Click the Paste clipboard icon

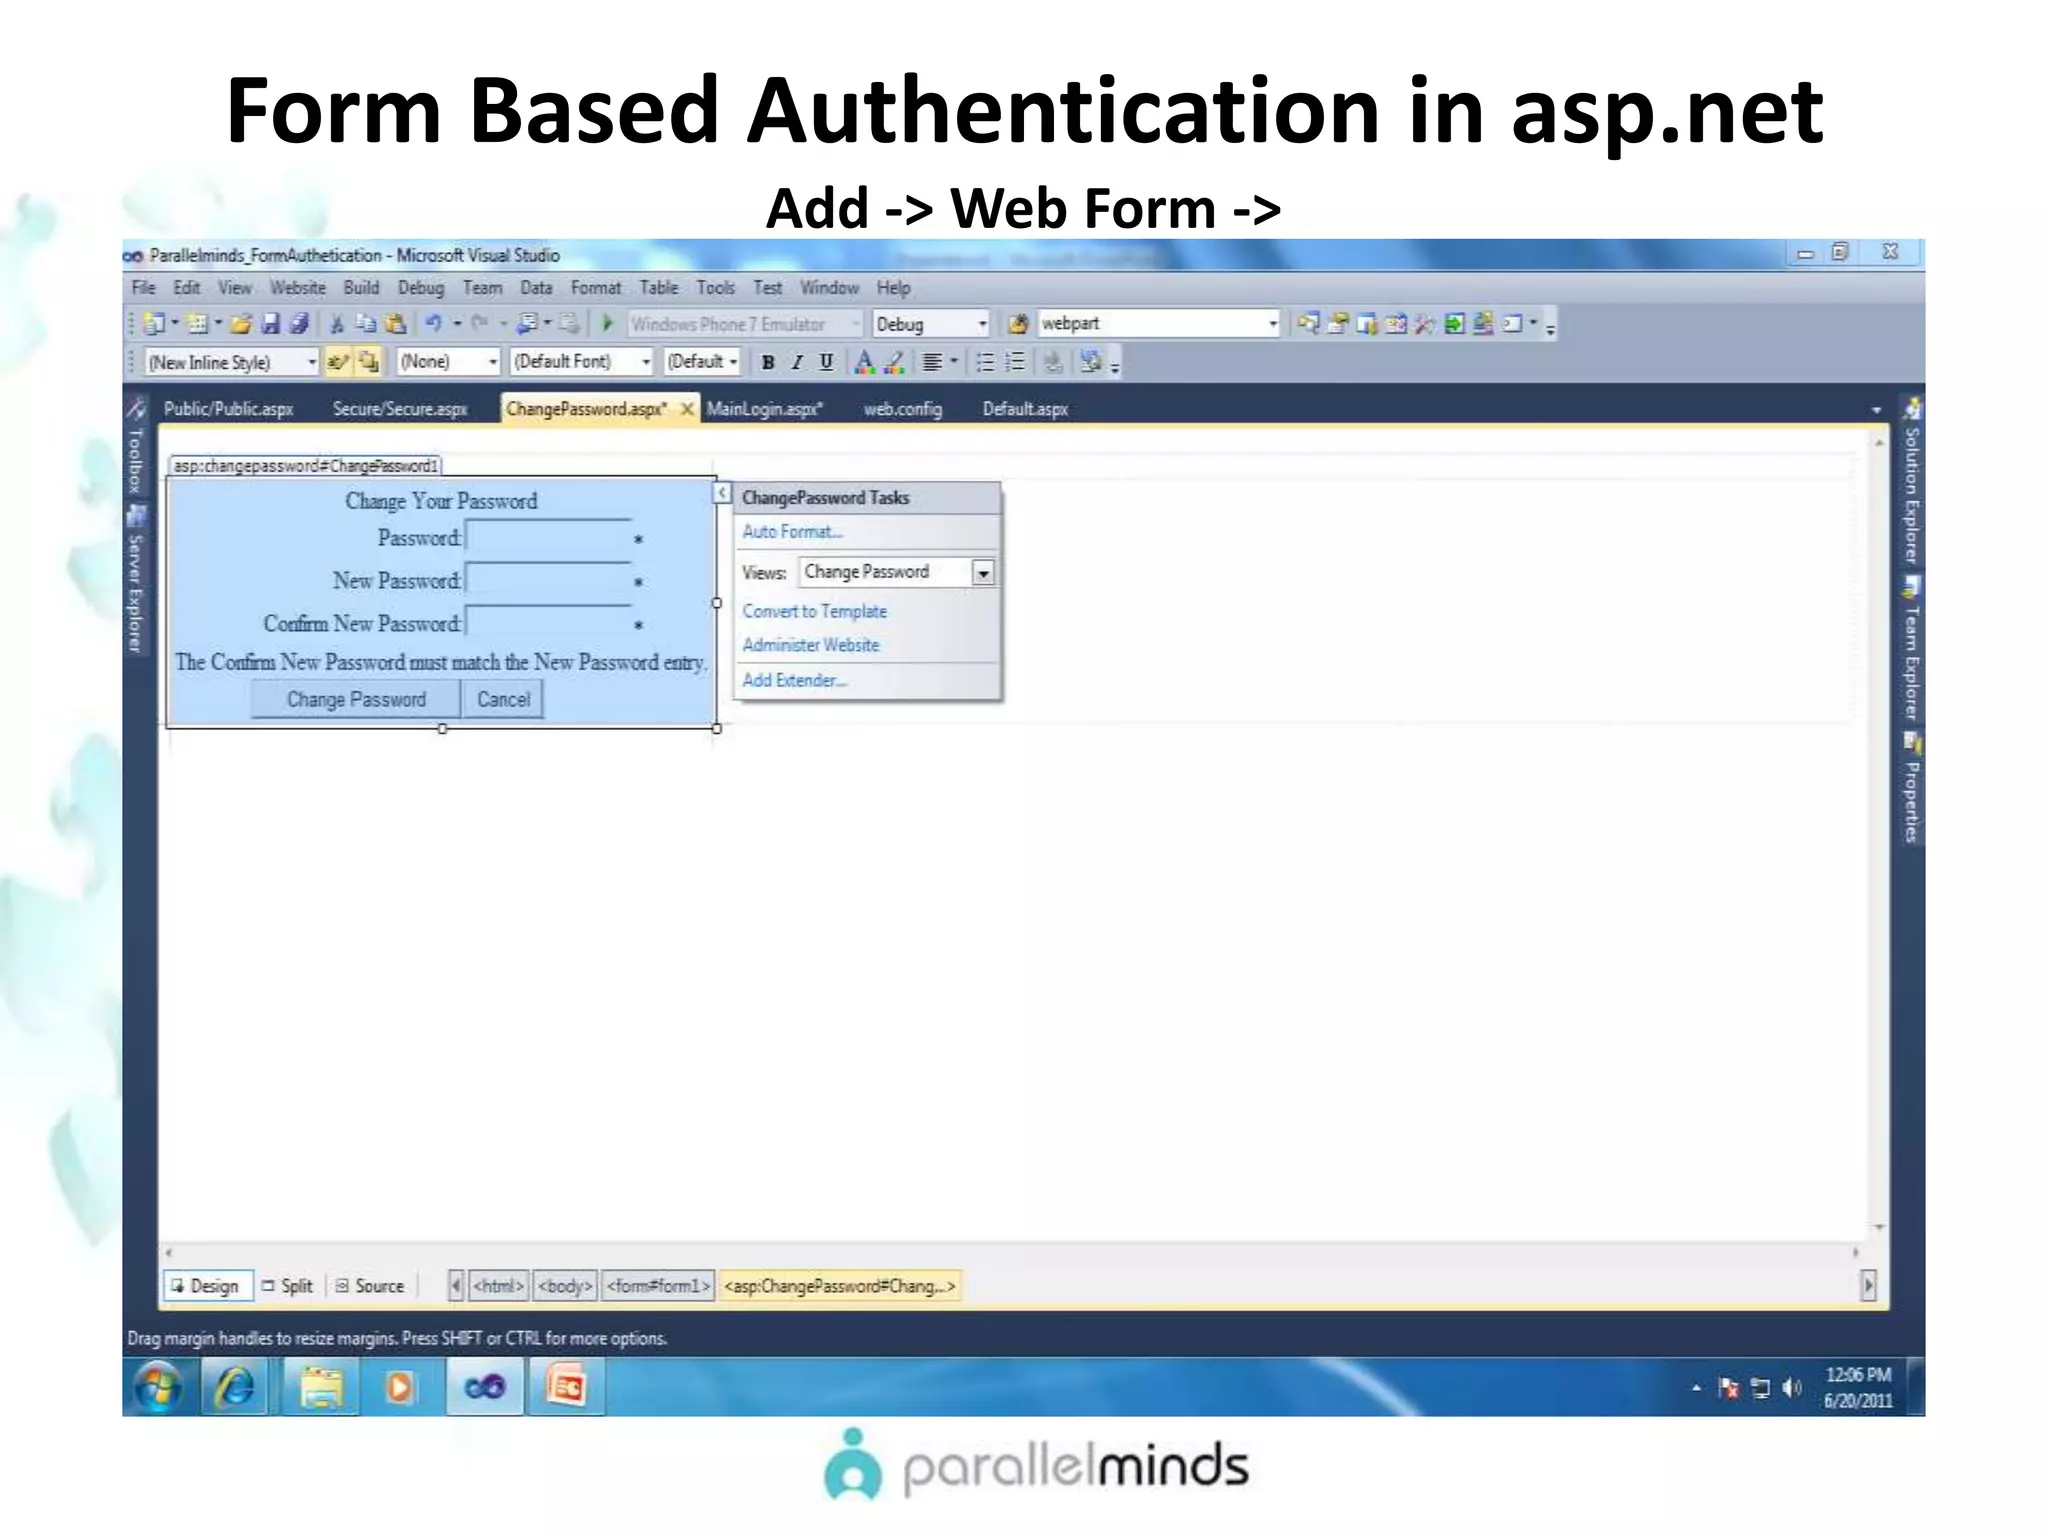[396, 324]
